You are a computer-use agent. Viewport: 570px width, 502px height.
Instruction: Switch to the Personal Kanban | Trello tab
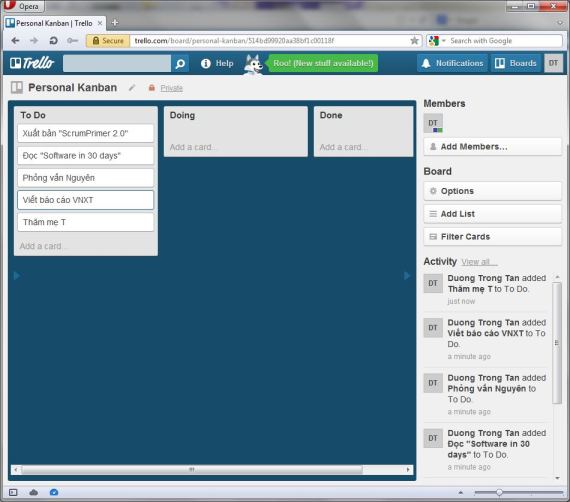coord(55,23)
